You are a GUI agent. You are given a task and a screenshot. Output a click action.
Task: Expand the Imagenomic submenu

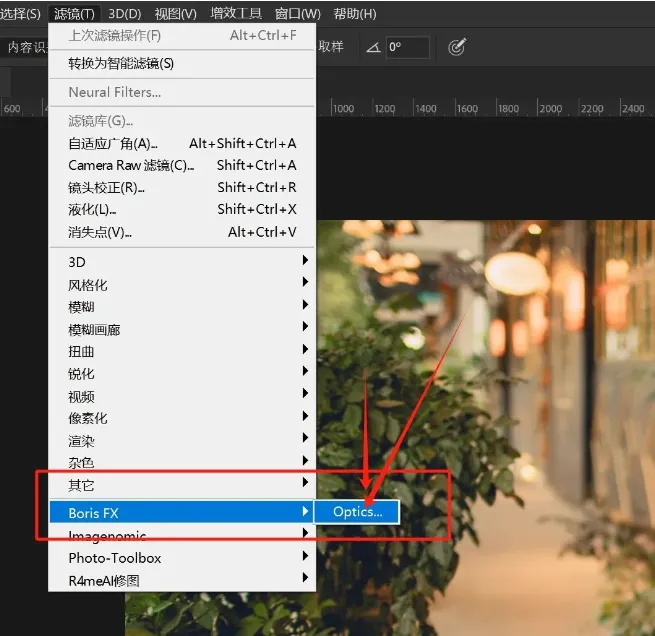point(182,535)
